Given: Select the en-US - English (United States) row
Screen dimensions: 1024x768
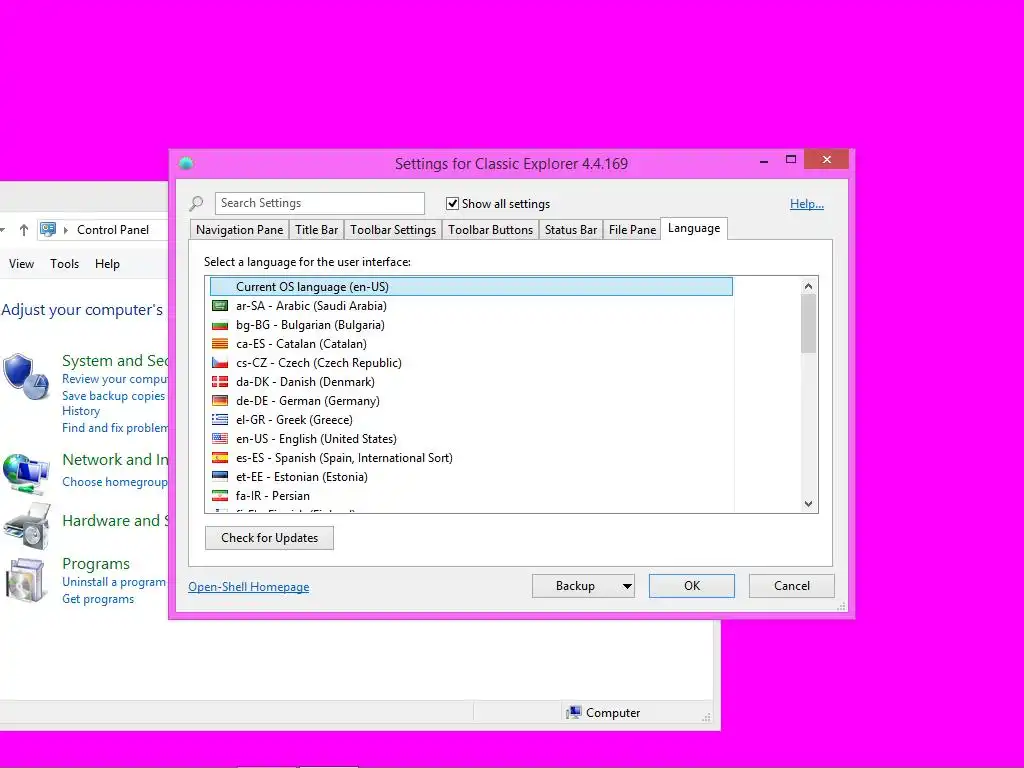Looking at the screenshot, I should [472, 438].
